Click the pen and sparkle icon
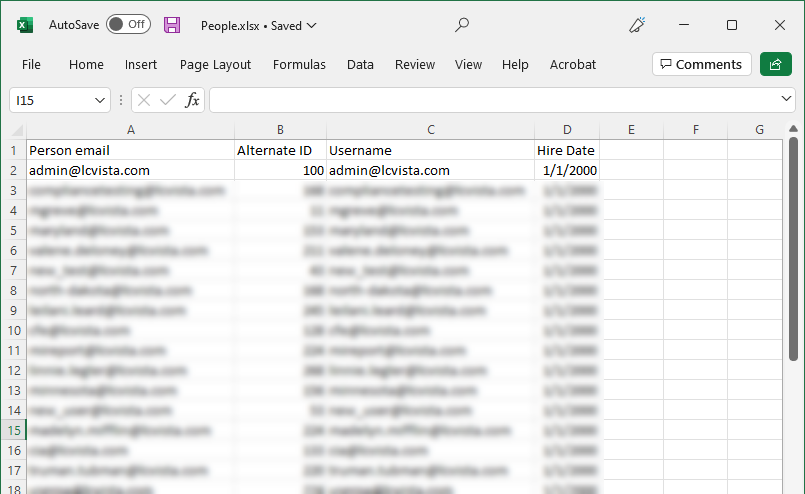805x494 pixels. 637,25
